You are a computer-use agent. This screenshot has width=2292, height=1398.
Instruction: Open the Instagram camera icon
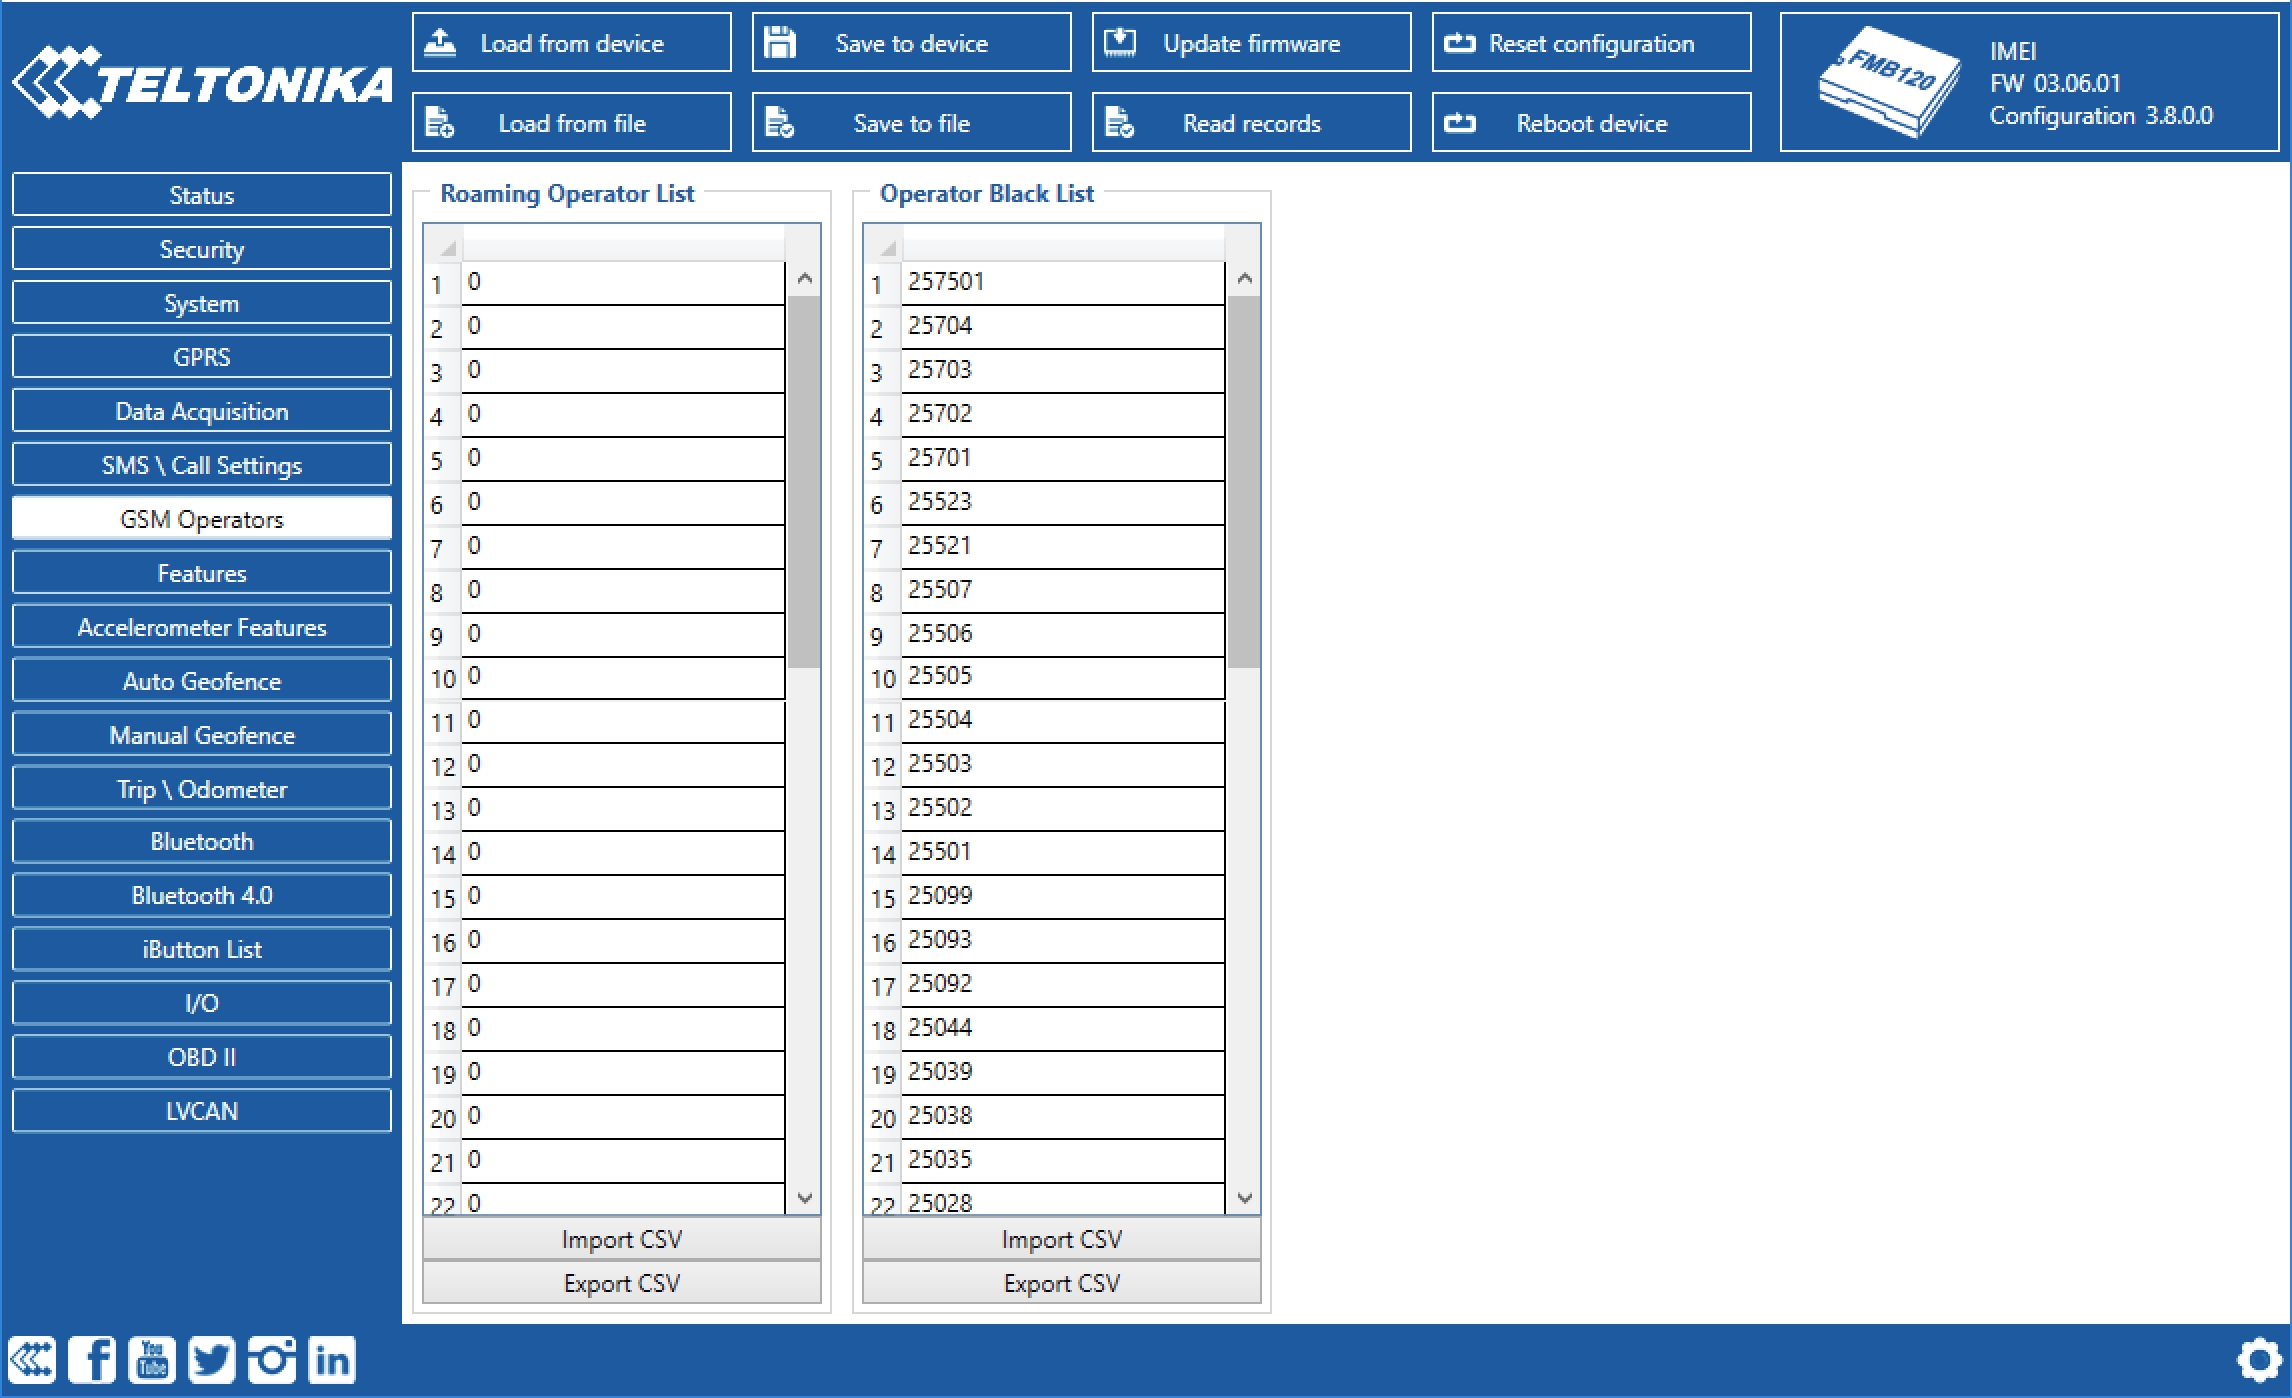(272, 1360)
